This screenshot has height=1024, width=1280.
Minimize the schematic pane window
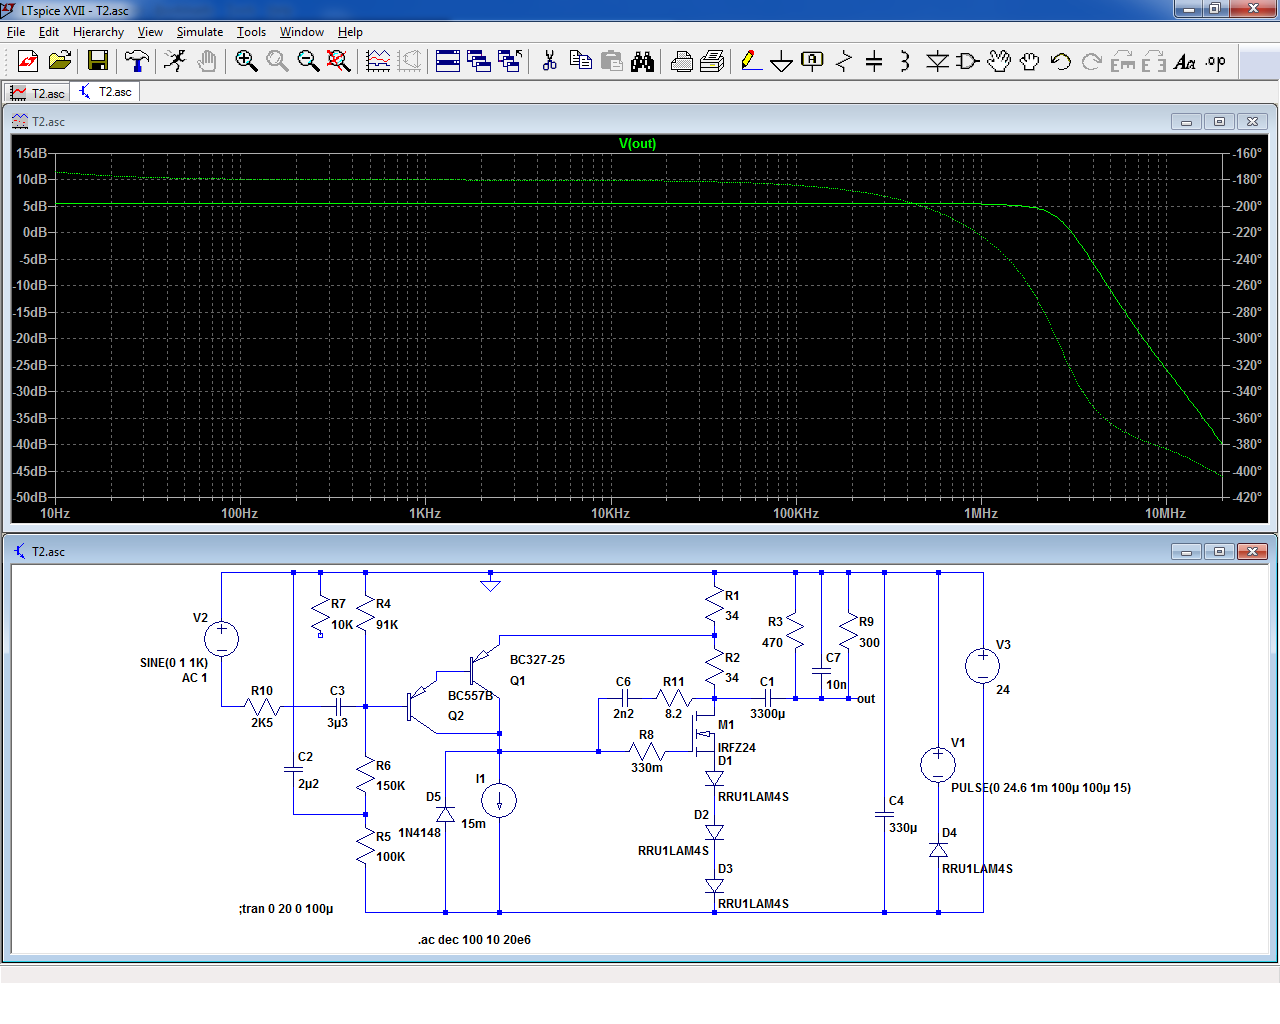coord(1186,552)
